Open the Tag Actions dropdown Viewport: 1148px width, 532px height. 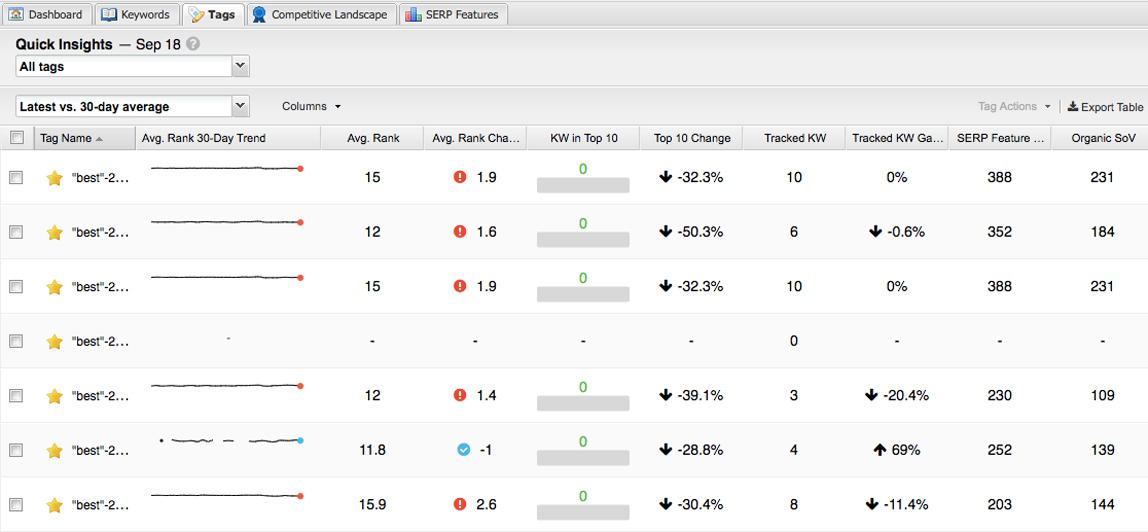pyautogui.click(x=1014, y=107)
